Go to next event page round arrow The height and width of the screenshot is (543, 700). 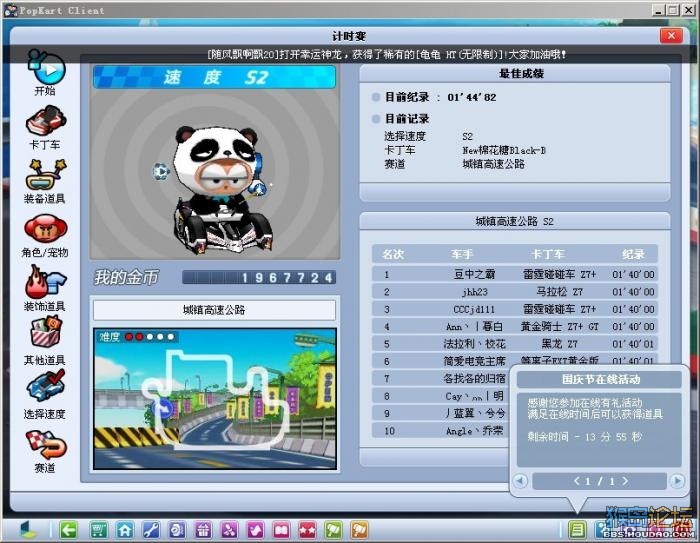[x=677, y=481]
